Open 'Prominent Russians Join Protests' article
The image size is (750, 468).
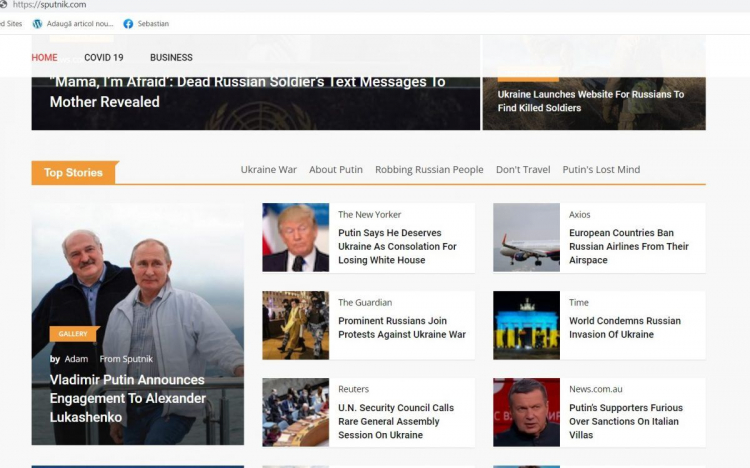[x=402, y=327]
